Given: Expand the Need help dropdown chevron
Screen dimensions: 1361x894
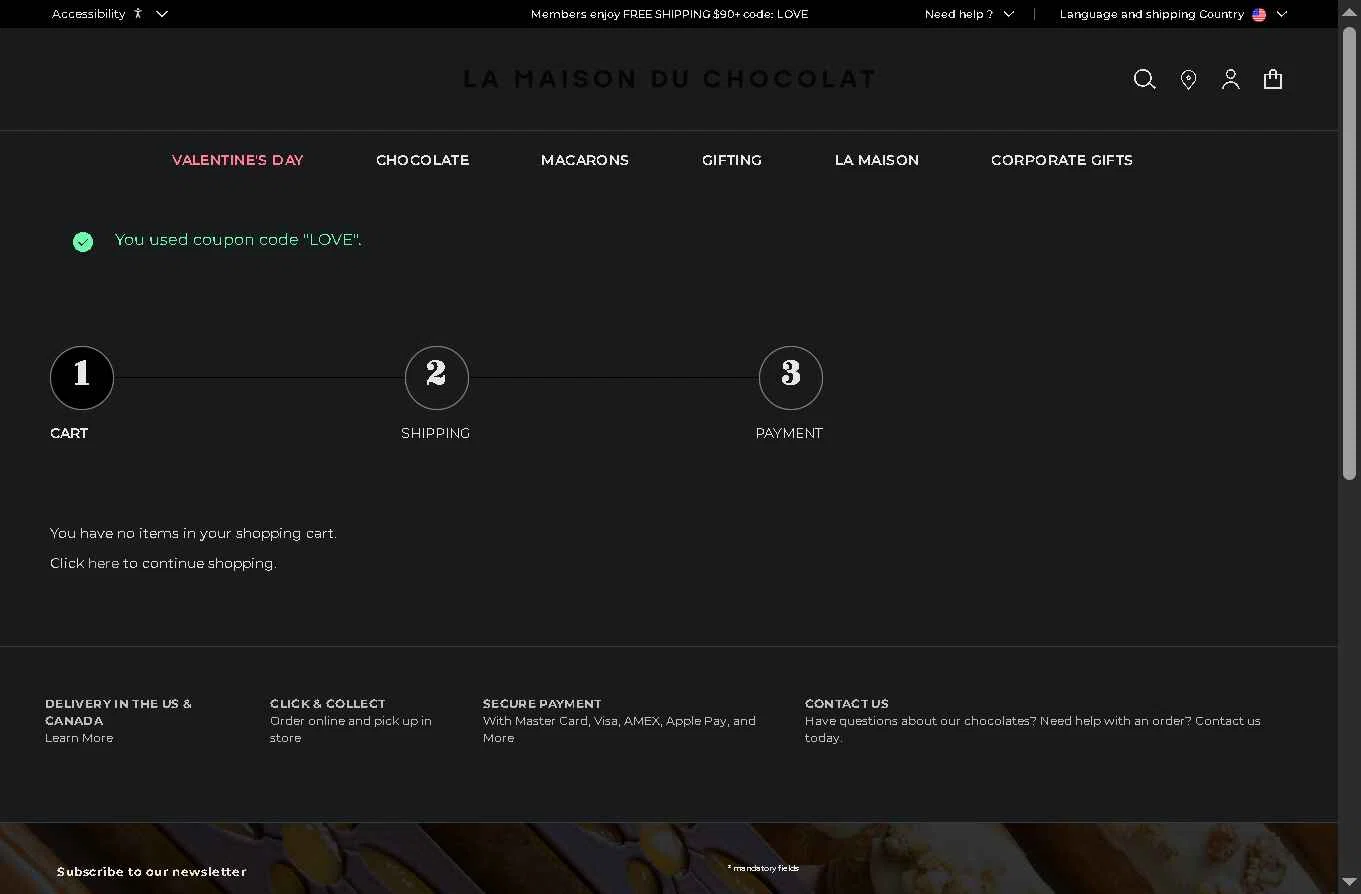Looking at the screenshot, I should (x=1008, y=14).
